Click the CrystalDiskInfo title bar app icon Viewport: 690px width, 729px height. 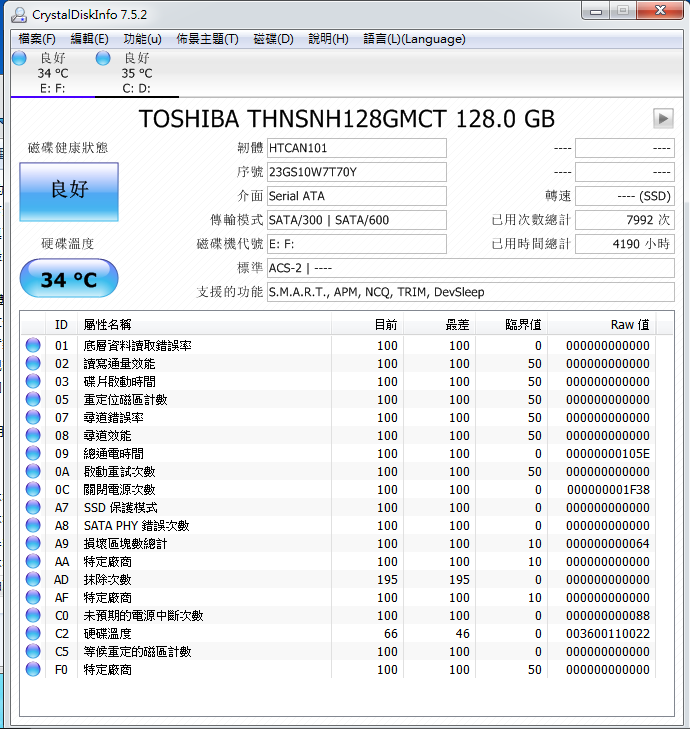(x=19, y=14)
